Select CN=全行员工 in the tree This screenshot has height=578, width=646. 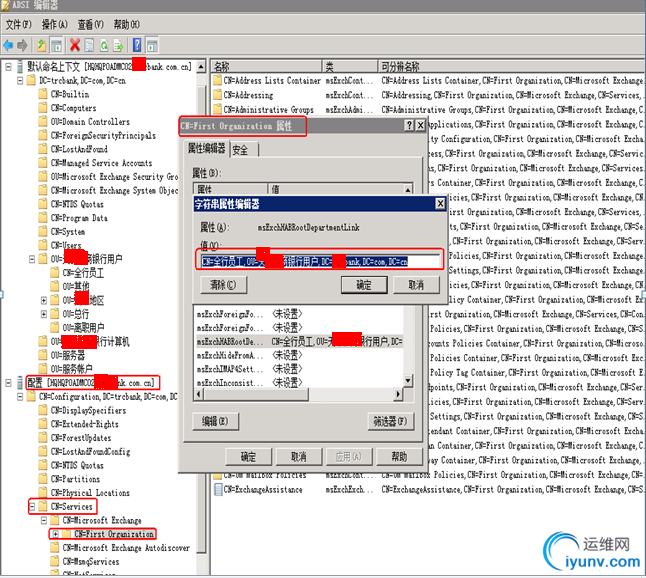pyautogui.click(x=83, y=273)
